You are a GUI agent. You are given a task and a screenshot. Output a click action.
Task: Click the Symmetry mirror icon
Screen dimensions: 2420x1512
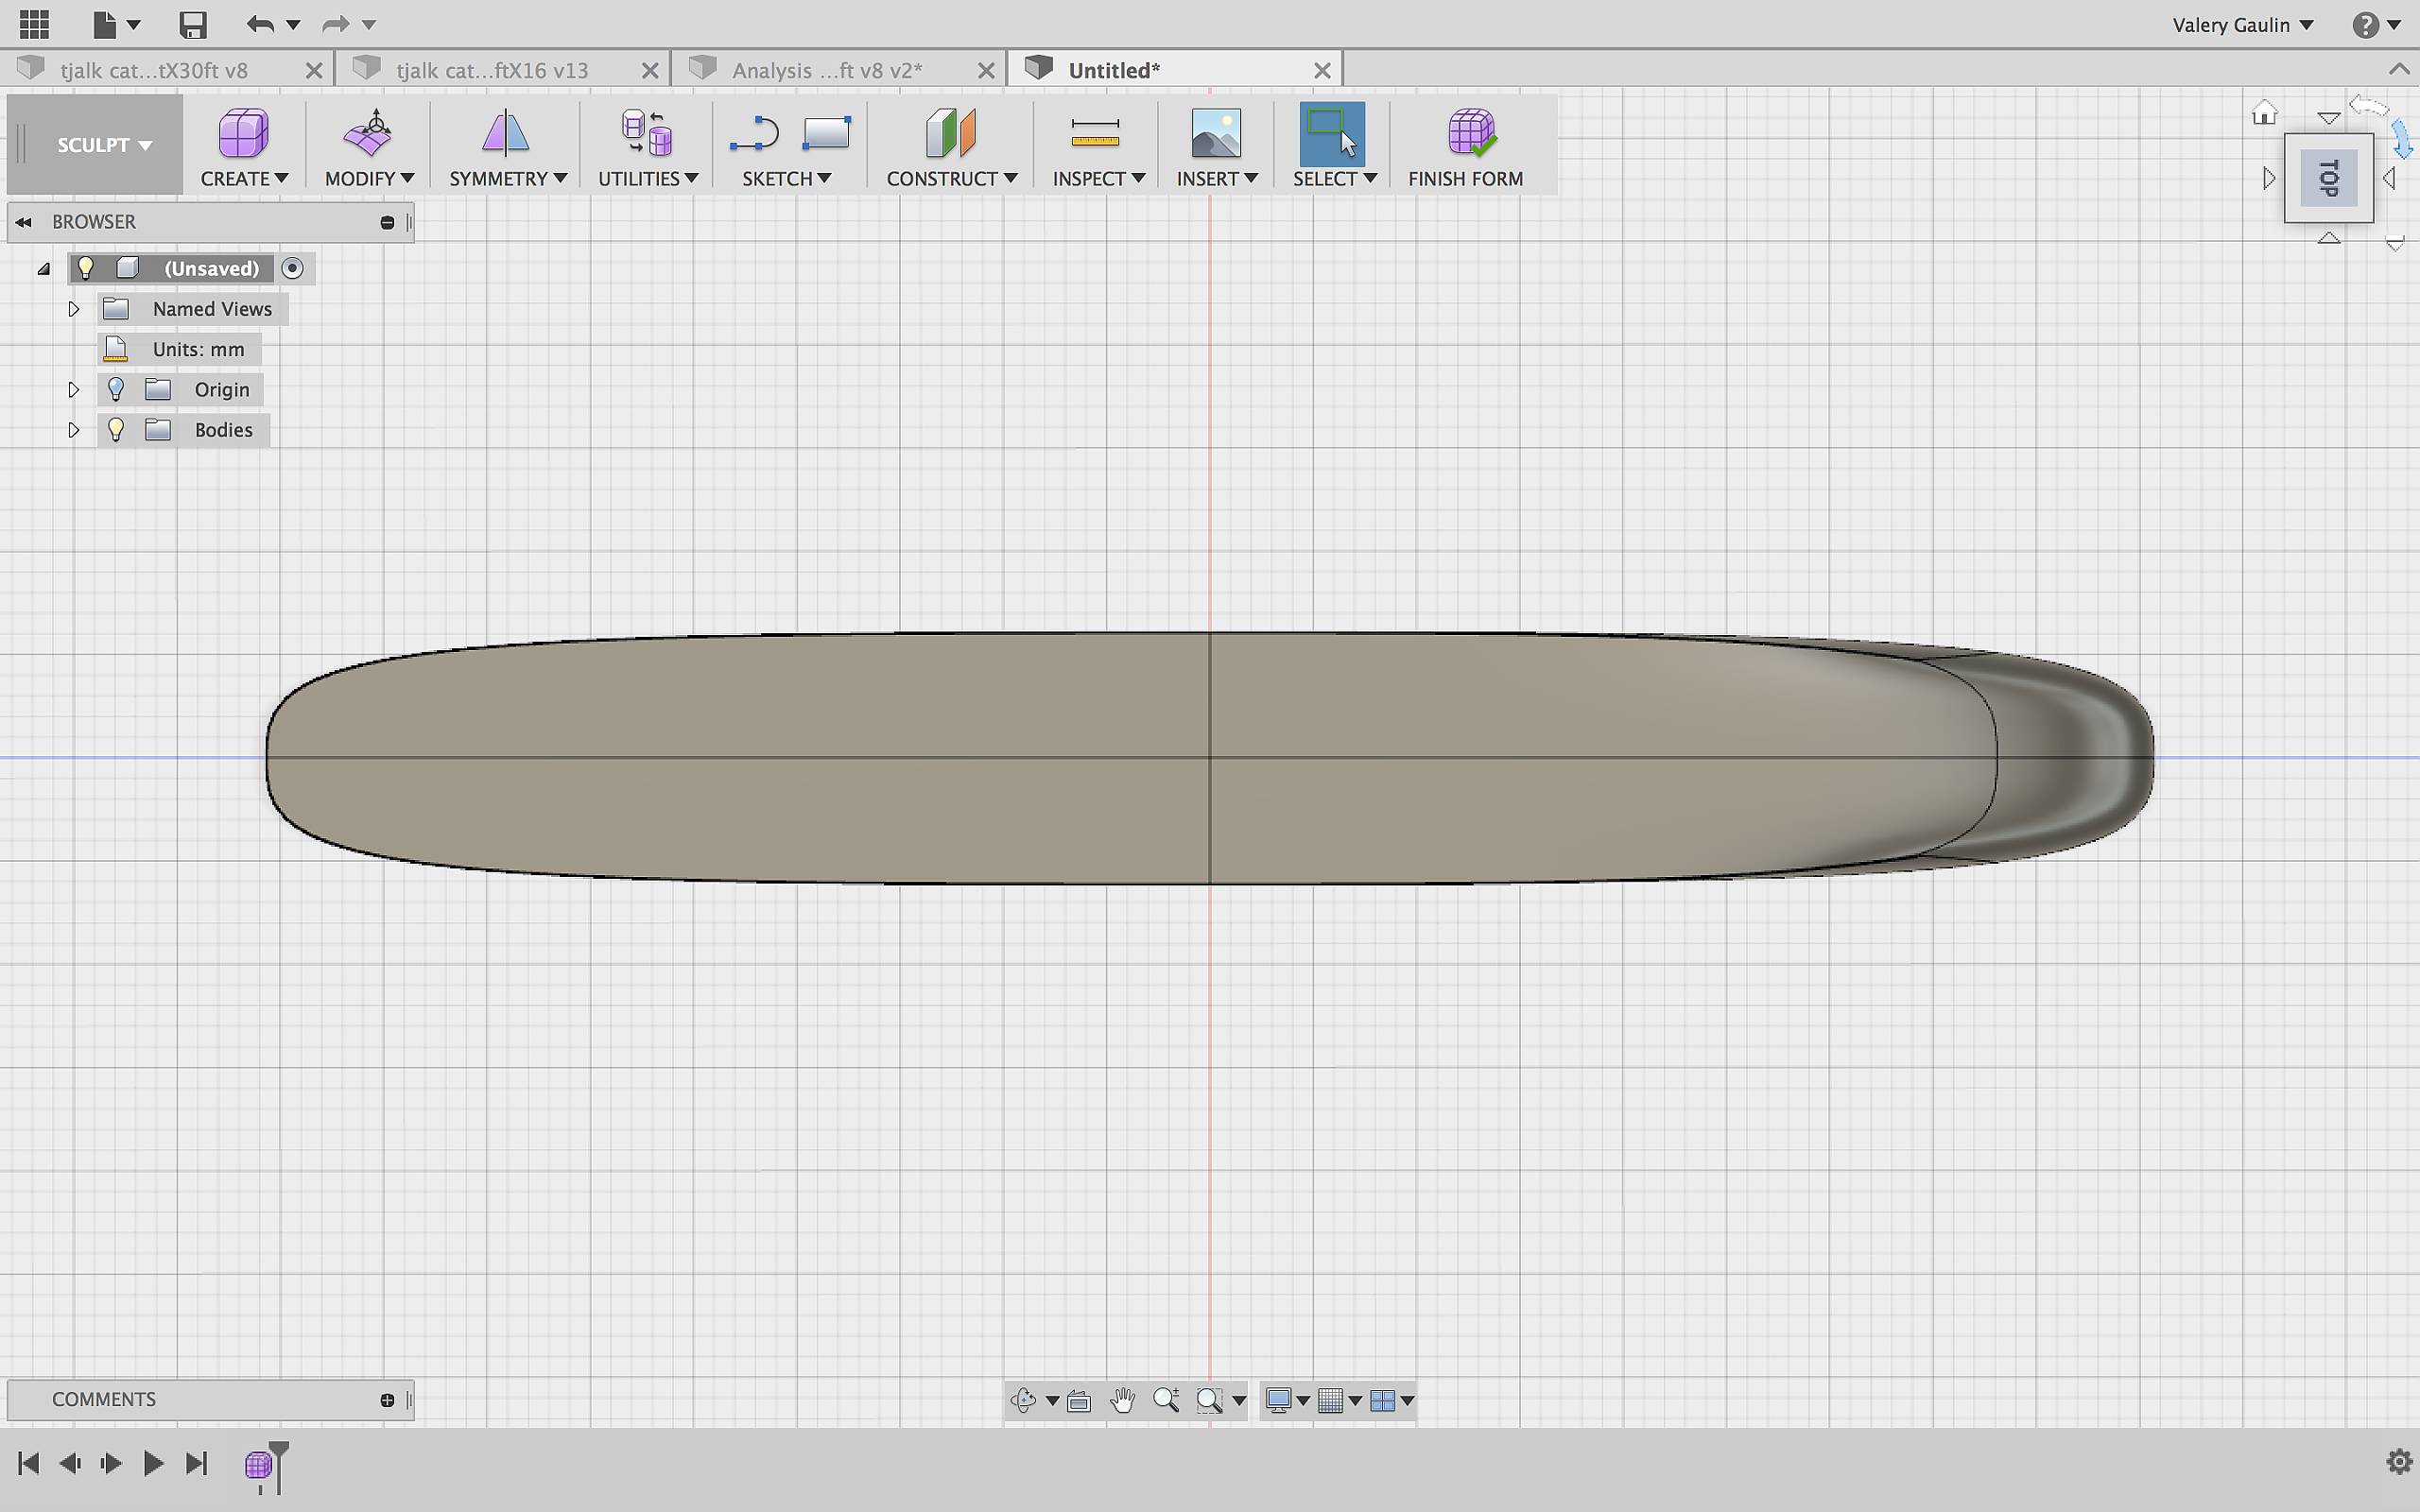505,133
